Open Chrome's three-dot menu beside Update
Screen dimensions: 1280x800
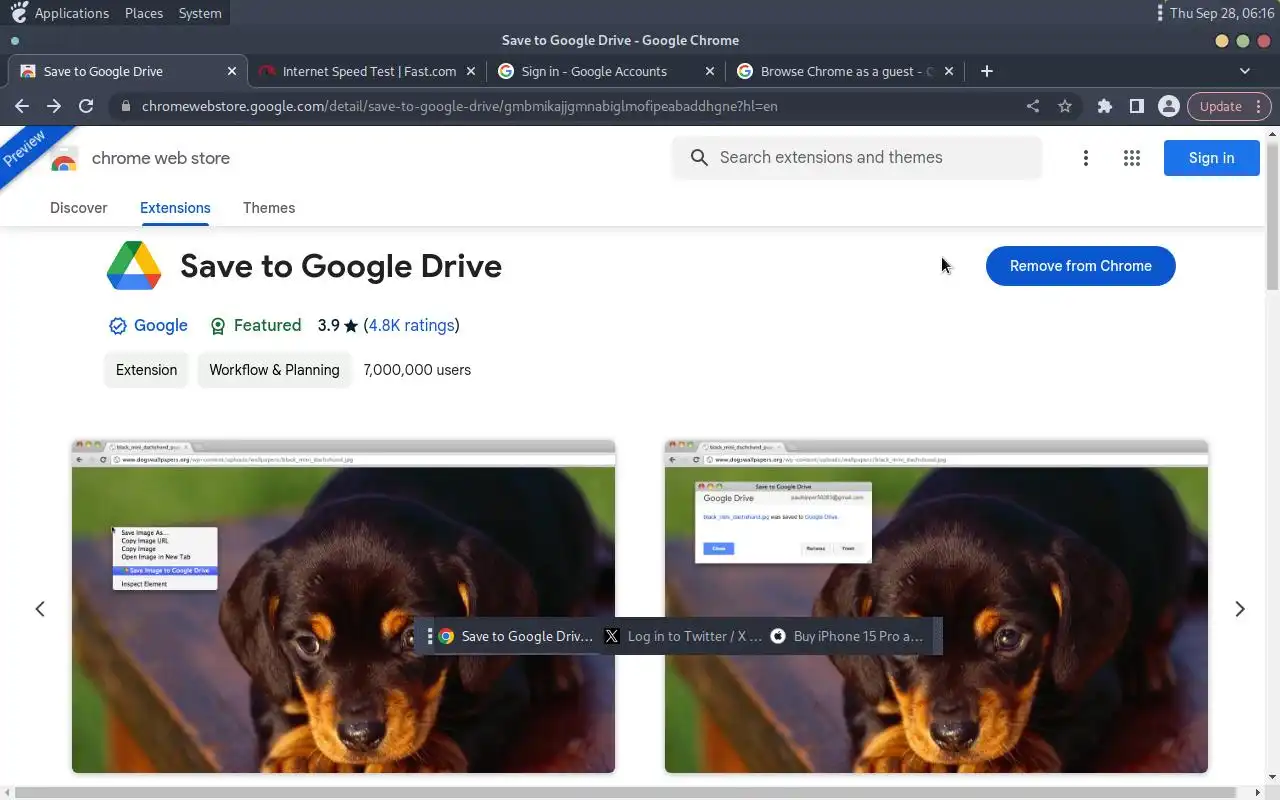[1259, 106]
